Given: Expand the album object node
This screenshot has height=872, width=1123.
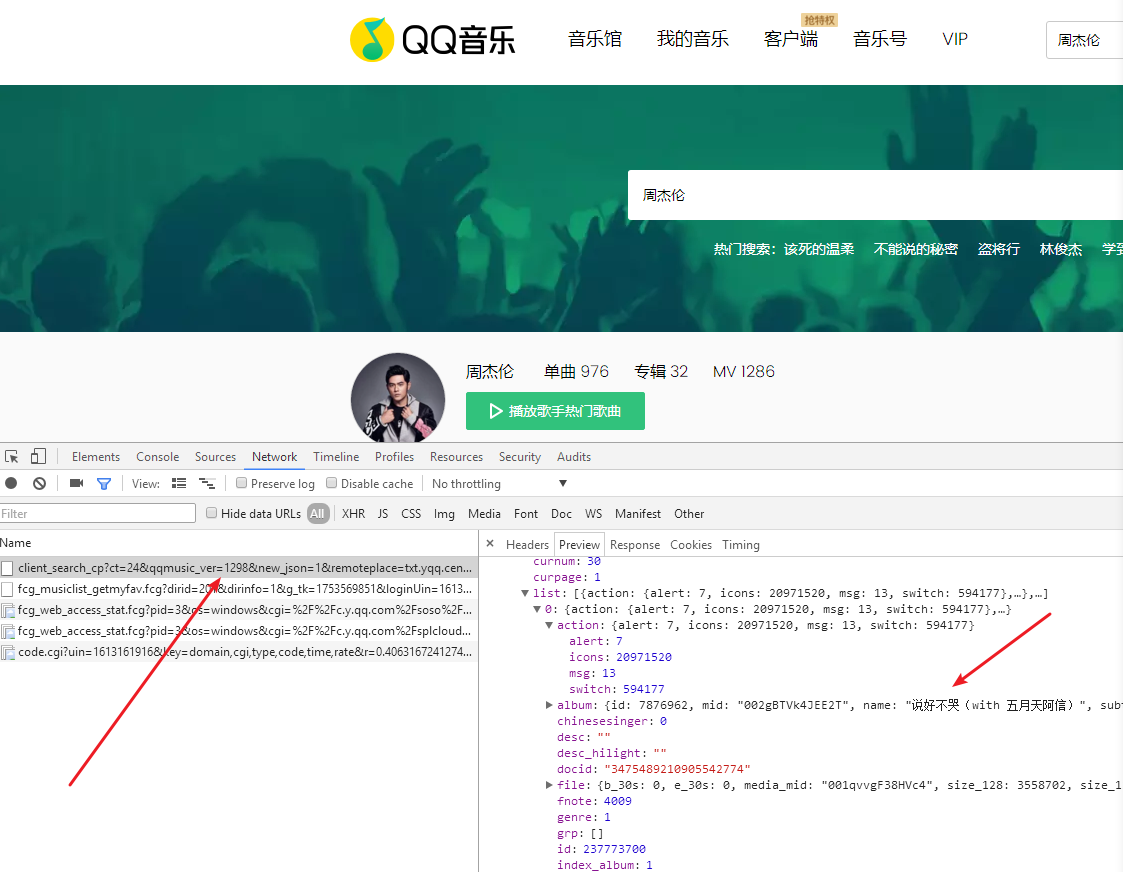Looking at the screenshot, I should click(549, 705).
